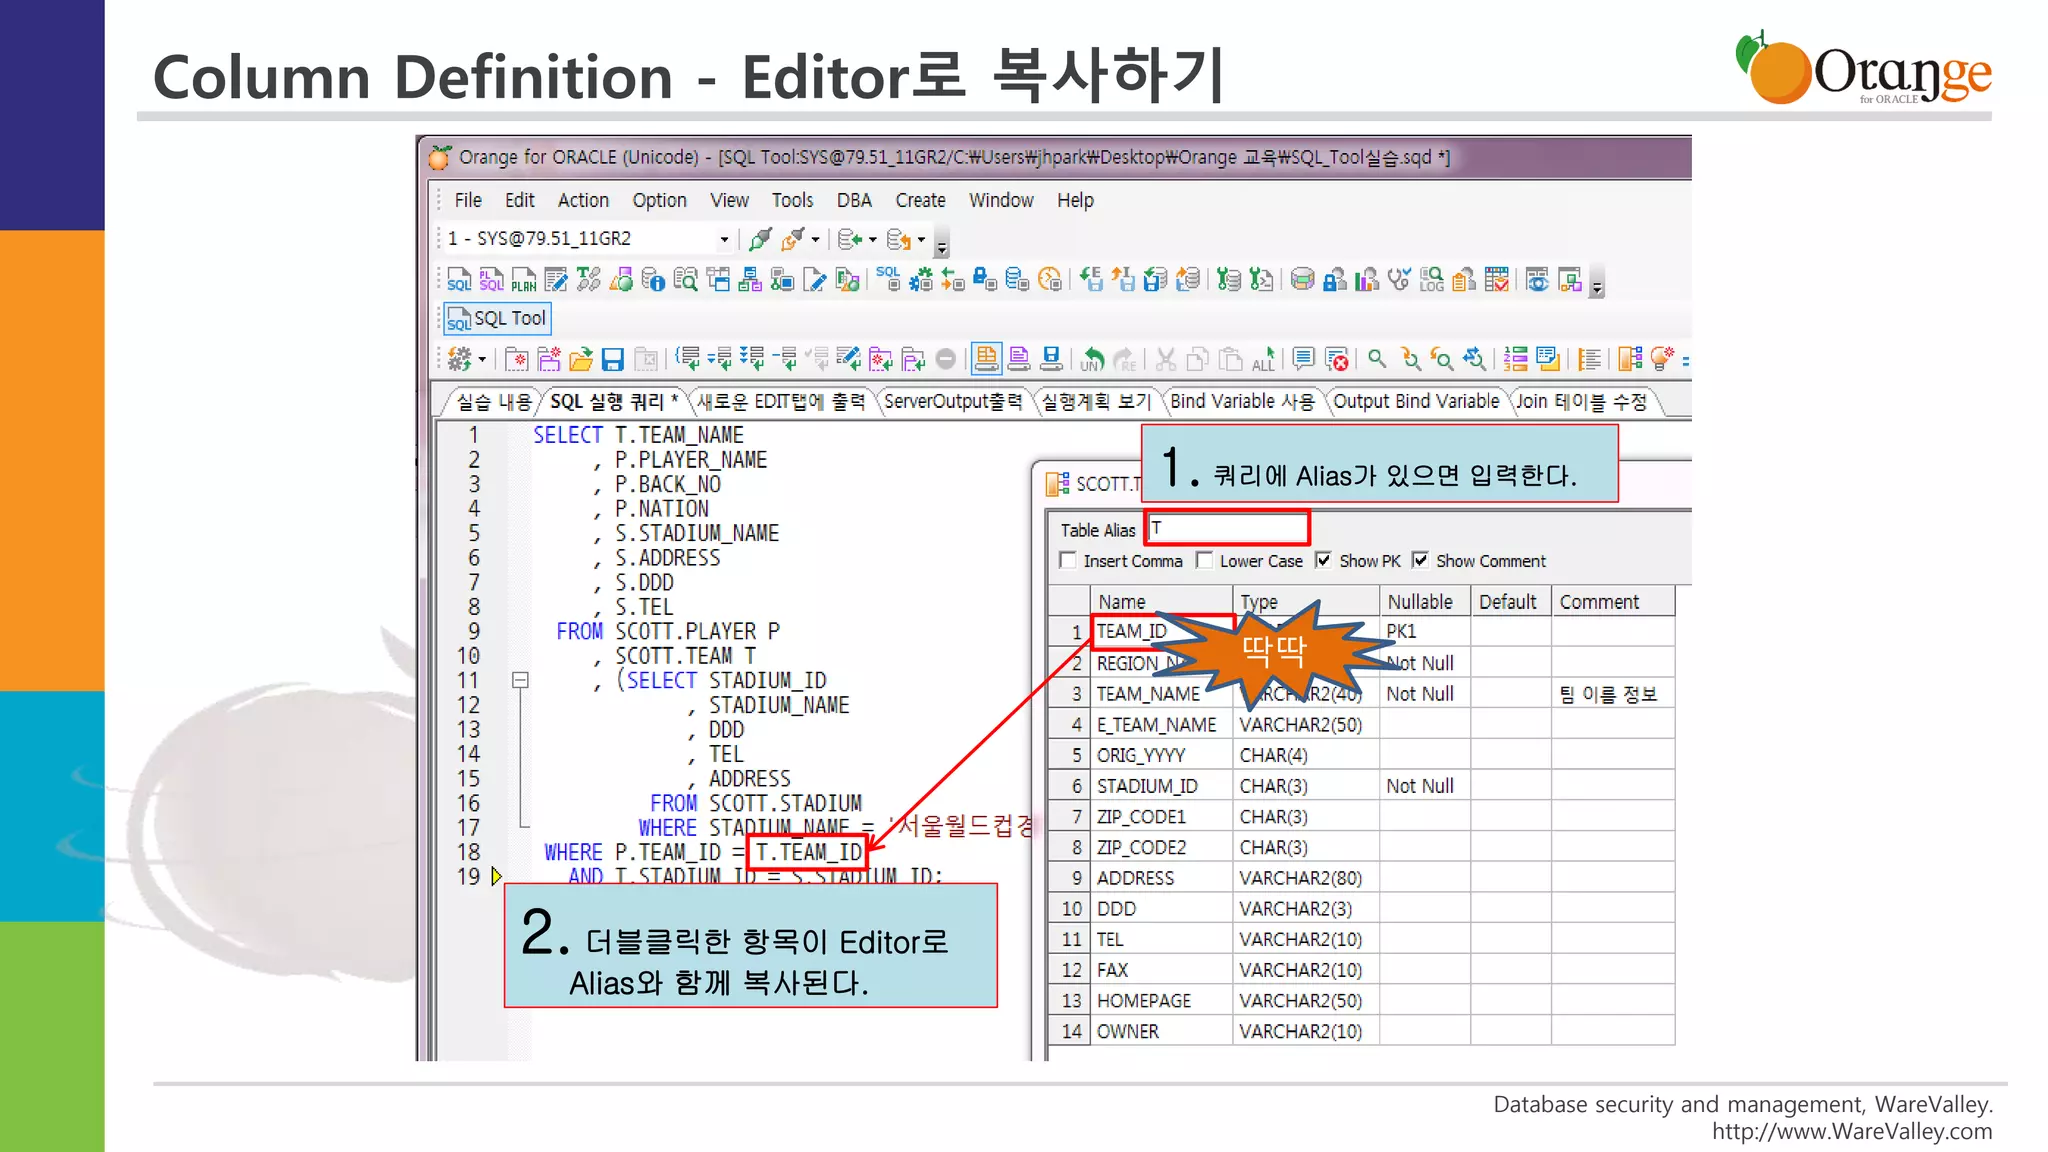The height and width of the screenshot is (1152, 2048).
Task: Toggle the Lower Case checkbox
Action: pyautogui.click(x=1204, y=561)
